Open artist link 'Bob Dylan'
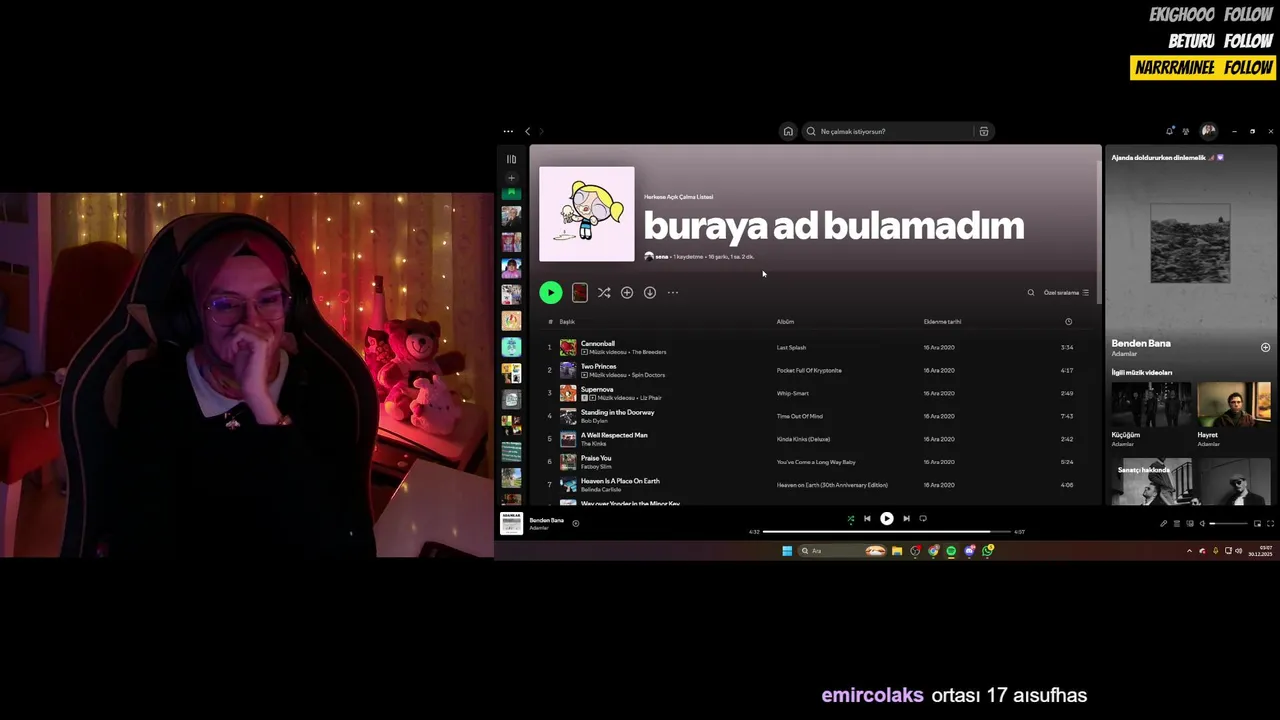The width and height of the screenshot is (1280, 720). pos(594,421)
